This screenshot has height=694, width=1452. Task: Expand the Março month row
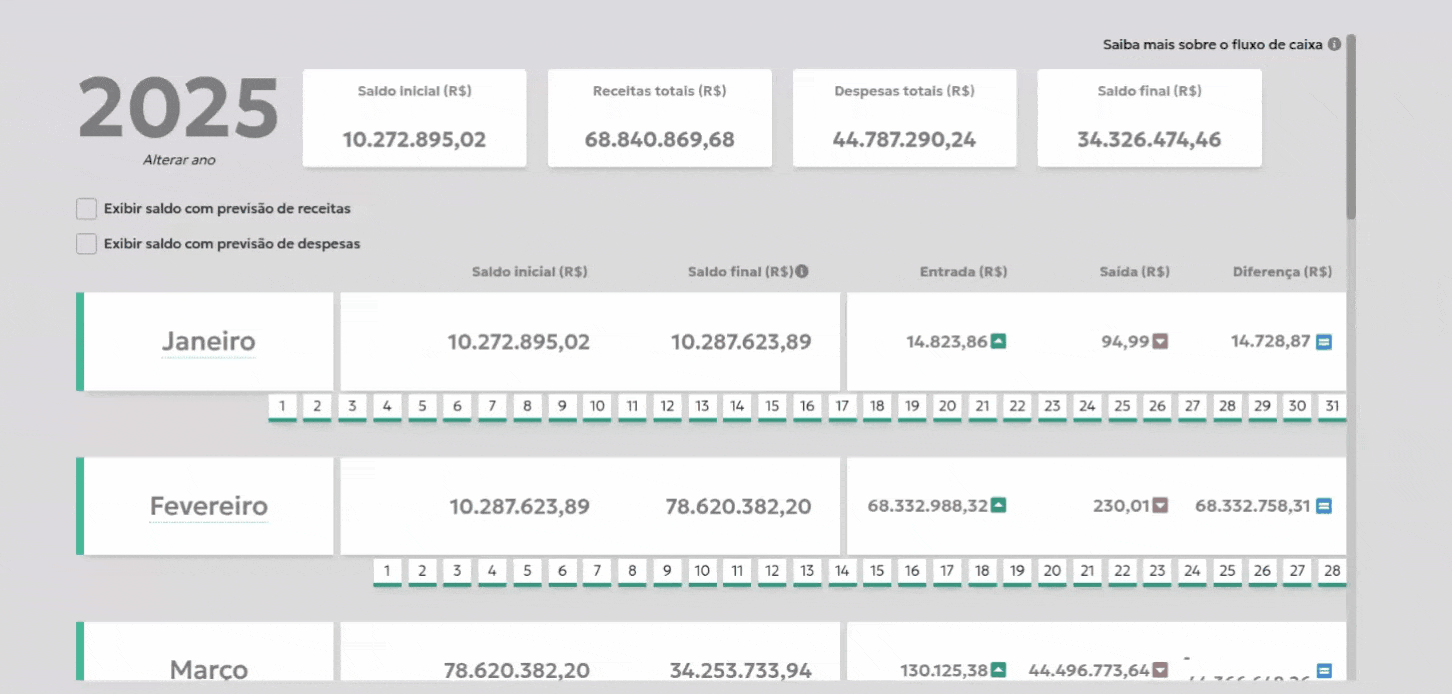click(208, 669)
